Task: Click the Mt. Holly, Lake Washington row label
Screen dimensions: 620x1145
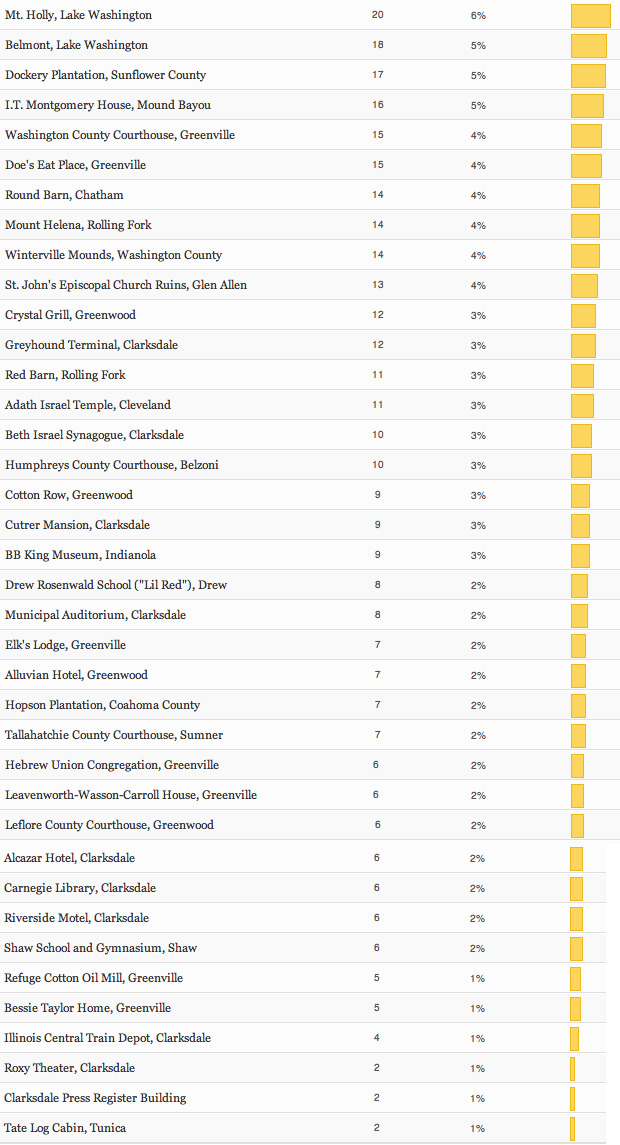Action: 78,16
